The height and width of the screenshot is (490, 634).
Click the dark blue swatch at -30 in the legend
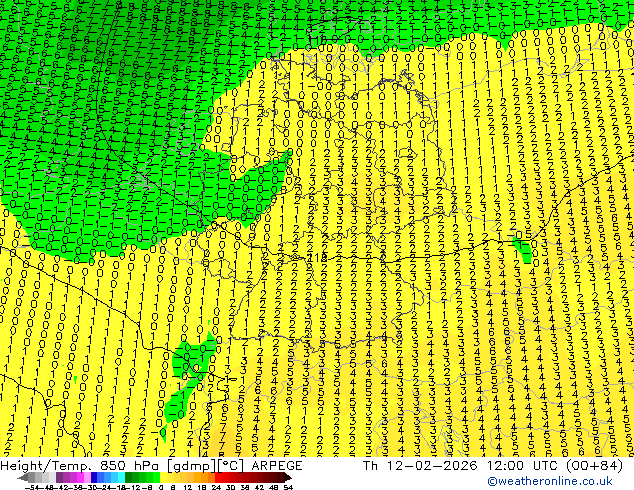(94, 478)
